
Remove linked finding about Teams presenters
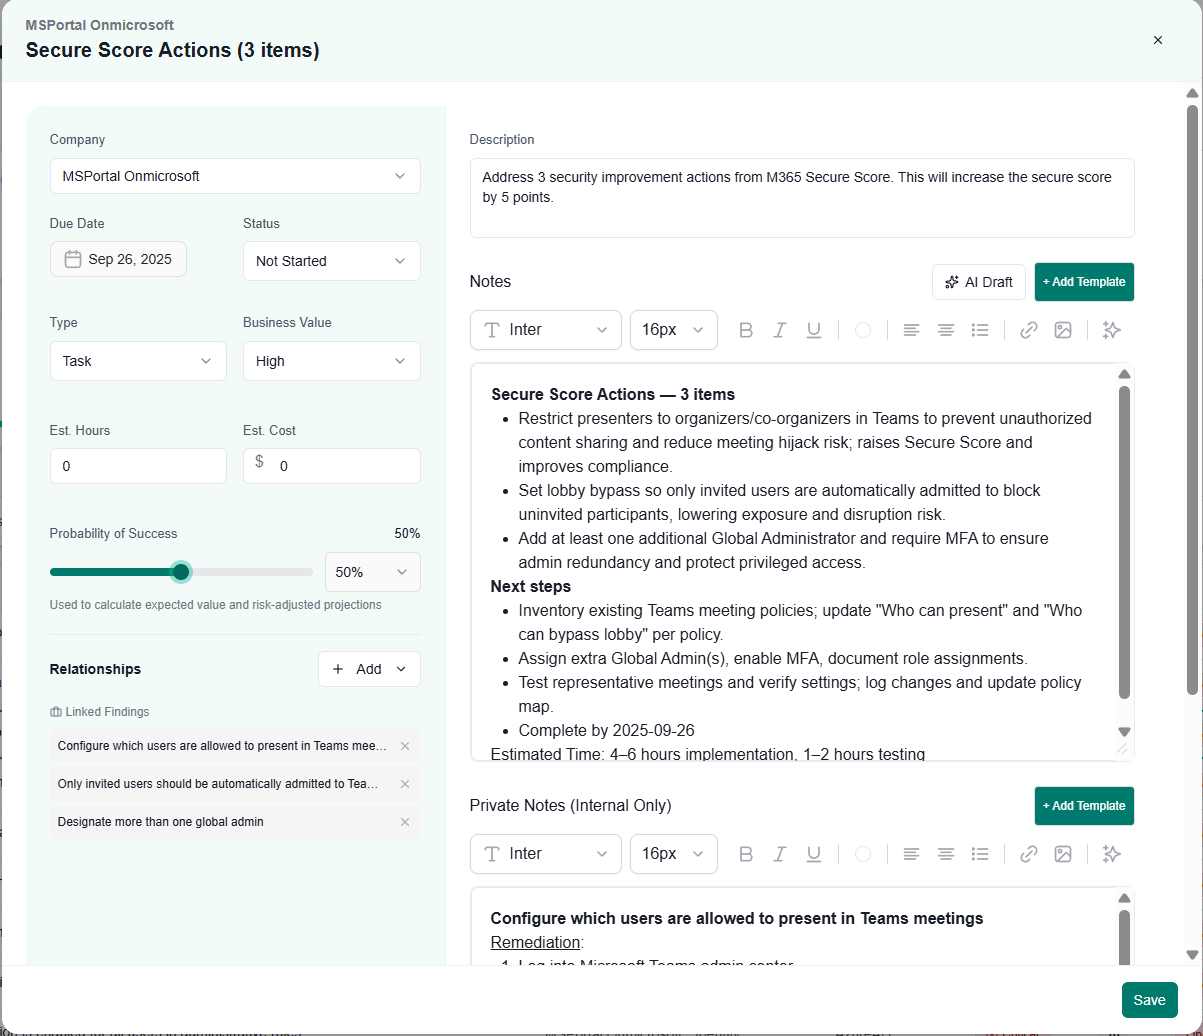(x=405, y=746)
